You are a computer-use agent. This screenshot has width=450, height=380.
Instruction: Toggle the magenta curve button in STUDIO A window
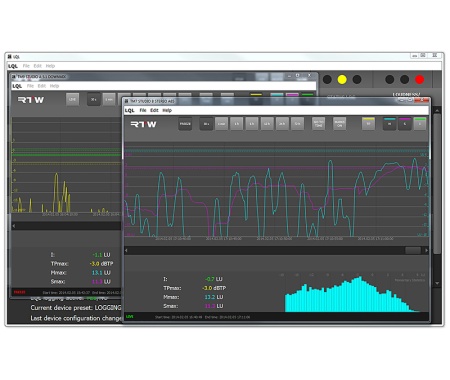(292, 95)
